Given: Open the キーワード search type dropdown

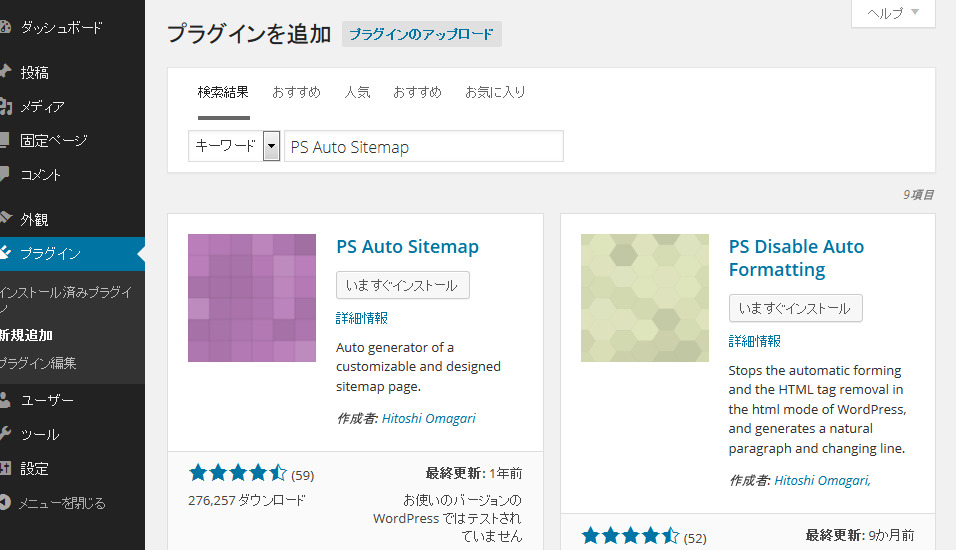Looking at the screenshot, I should point(234,146).
